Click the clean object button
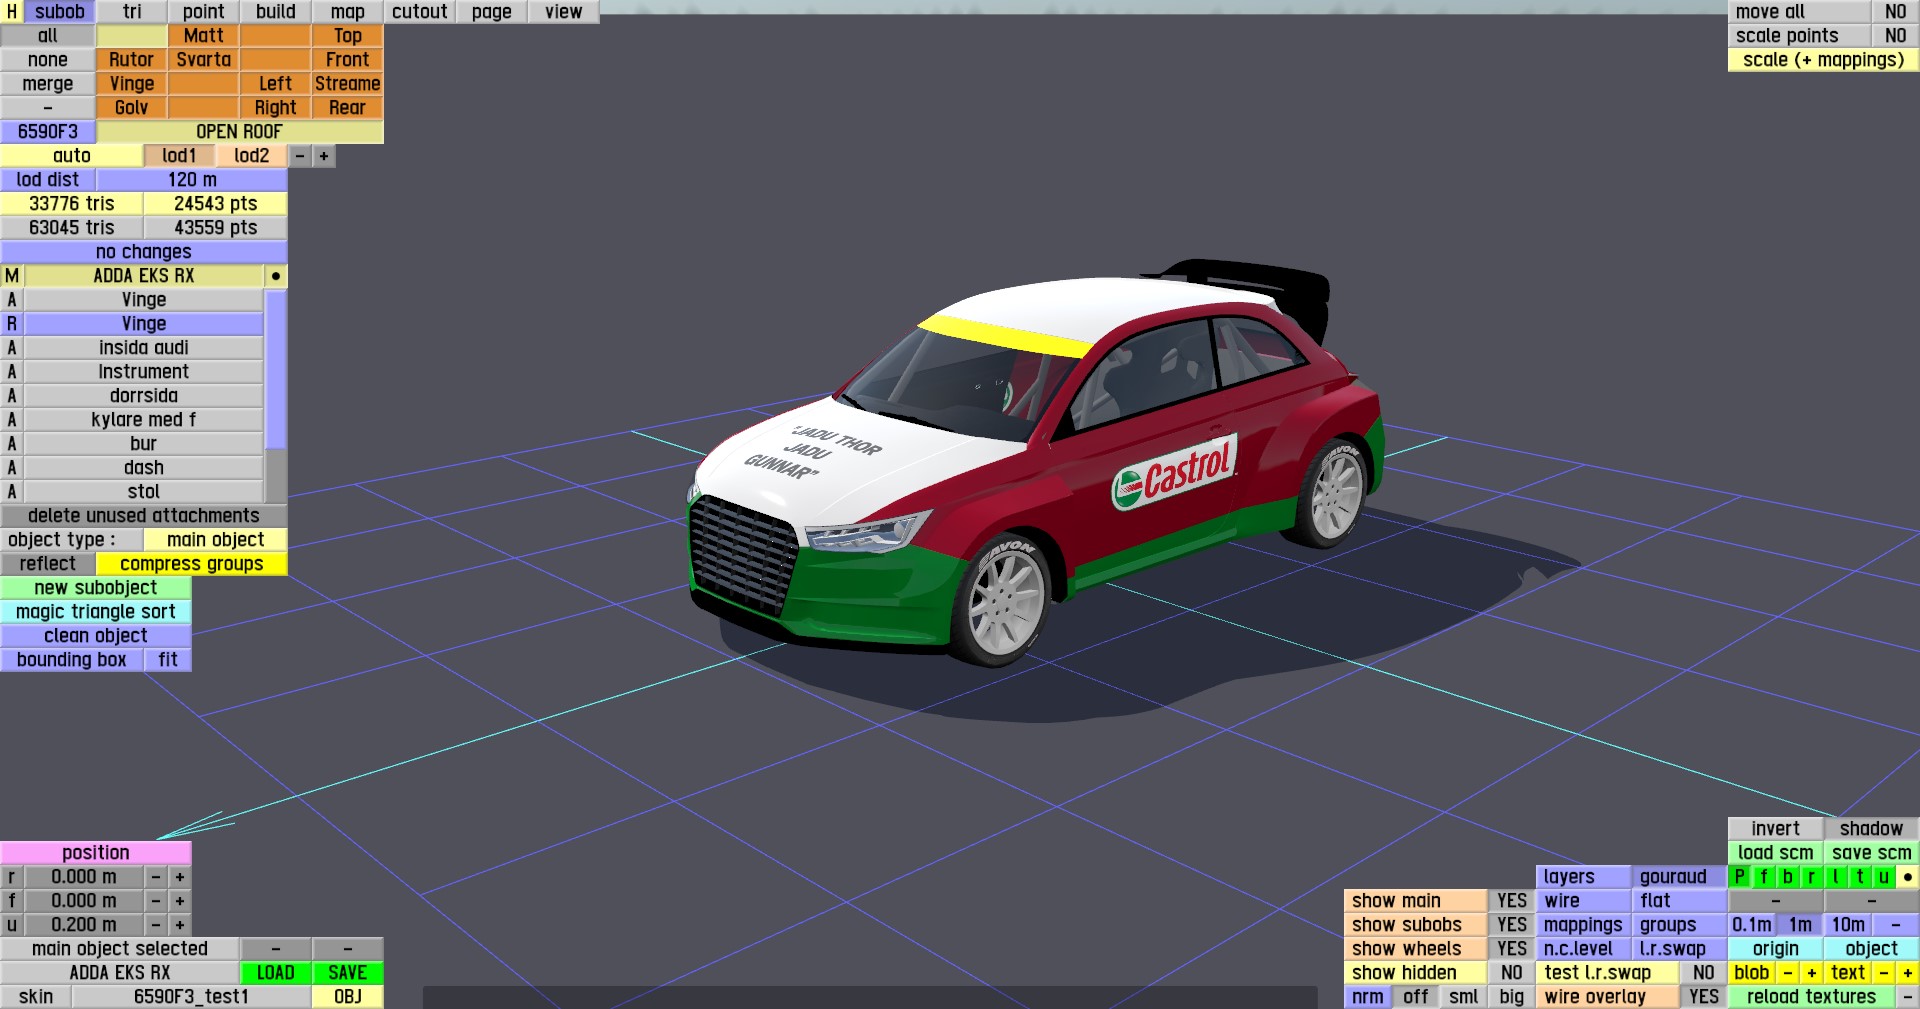The image size is (1920, 1009). click(x=96, y=636)
